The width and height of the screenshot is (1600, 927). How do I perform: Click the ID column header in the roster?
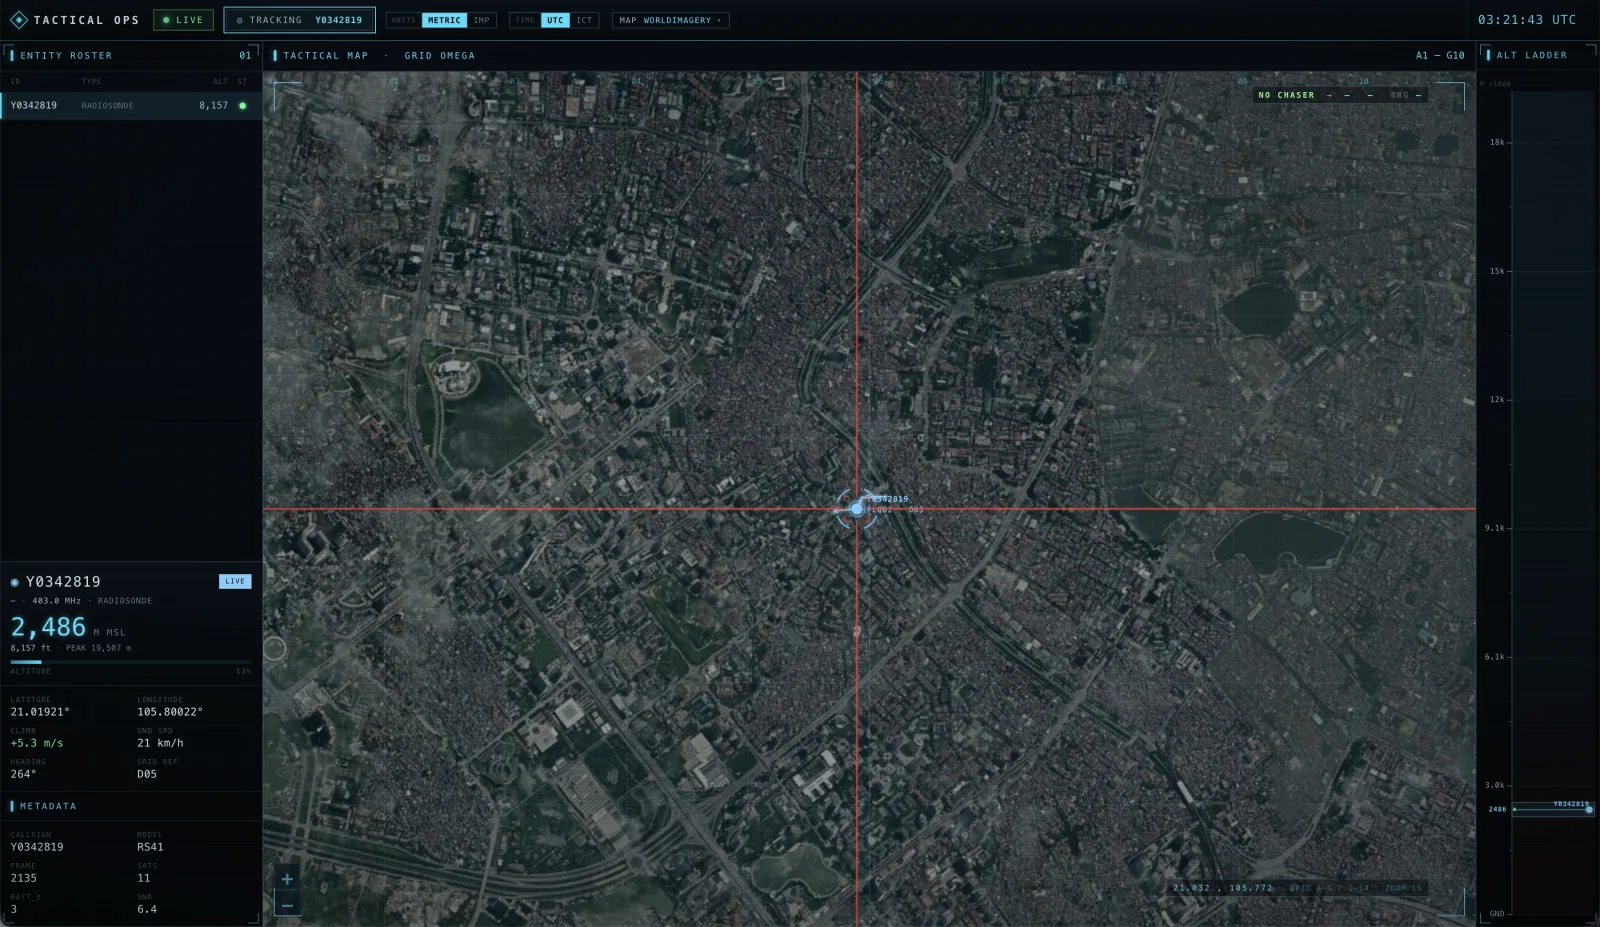(x=15, y=81)
